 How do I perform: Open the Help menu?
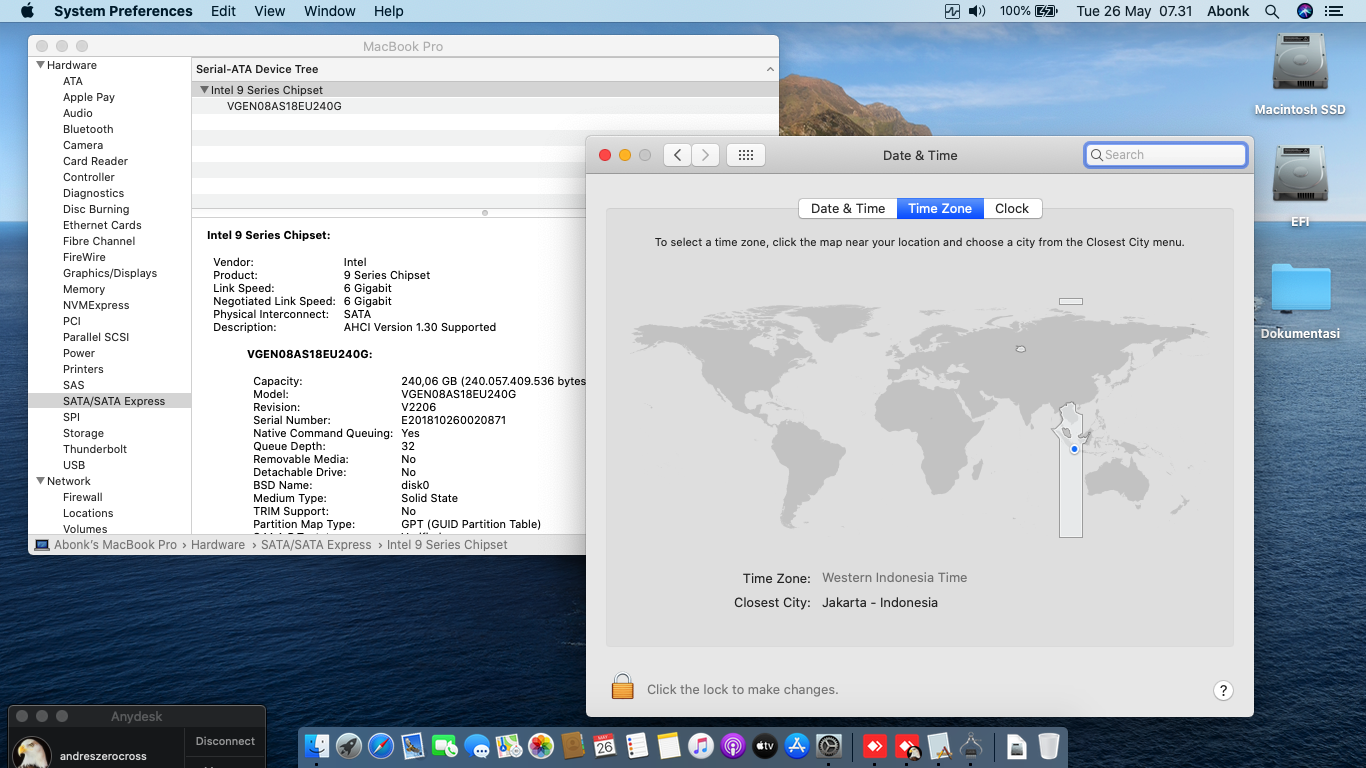(x=389, y=11)
